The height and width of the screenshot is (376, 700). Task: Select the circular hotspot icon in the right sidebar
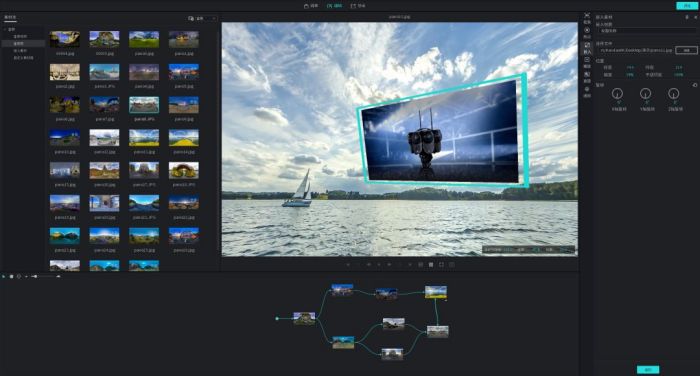coord(587,30)
